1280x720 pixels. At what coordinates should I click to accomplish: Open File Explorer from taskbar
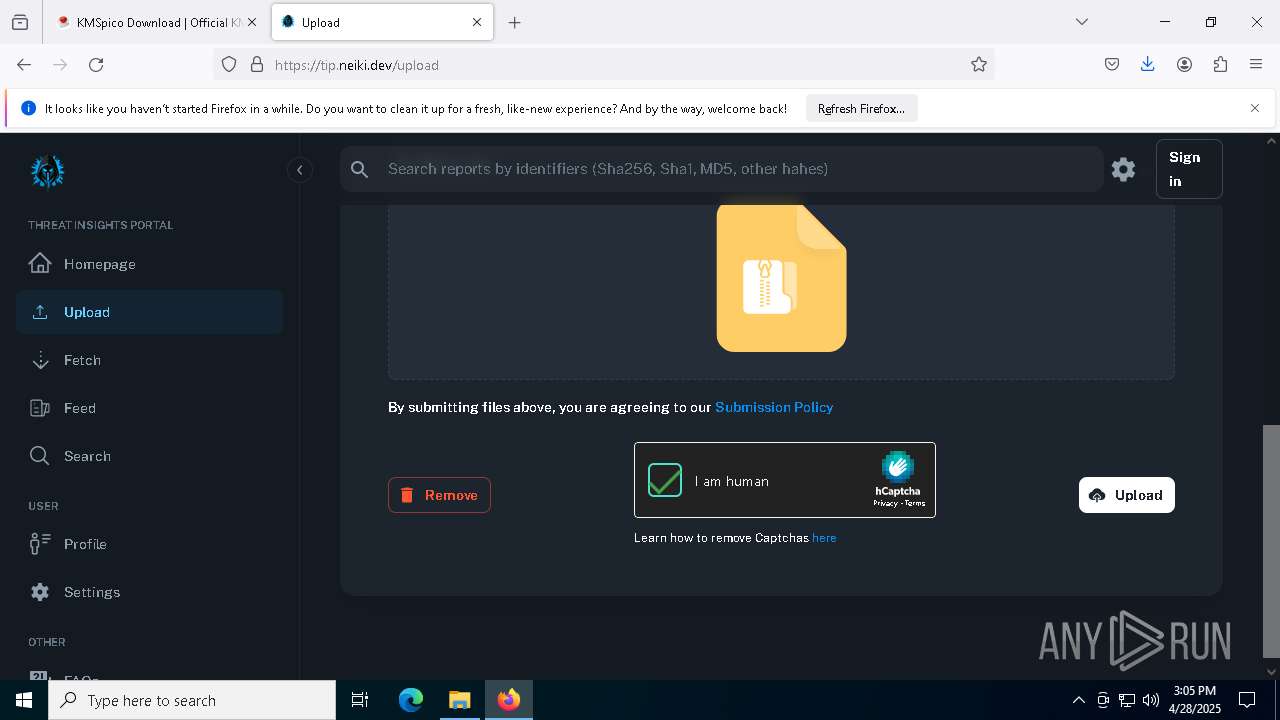(x=459, y=700)
